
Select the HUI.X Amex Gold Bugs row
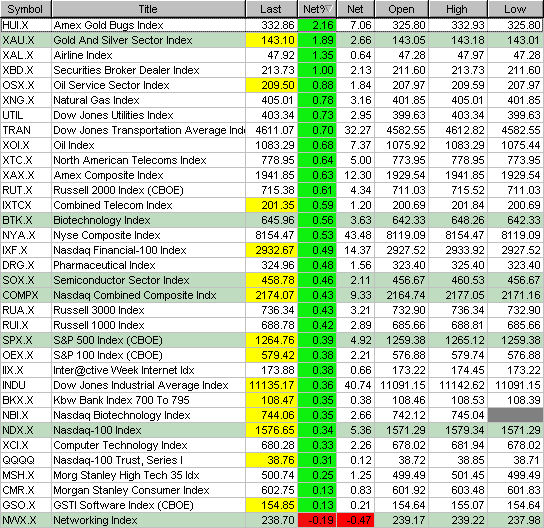(x=272, y=25)
